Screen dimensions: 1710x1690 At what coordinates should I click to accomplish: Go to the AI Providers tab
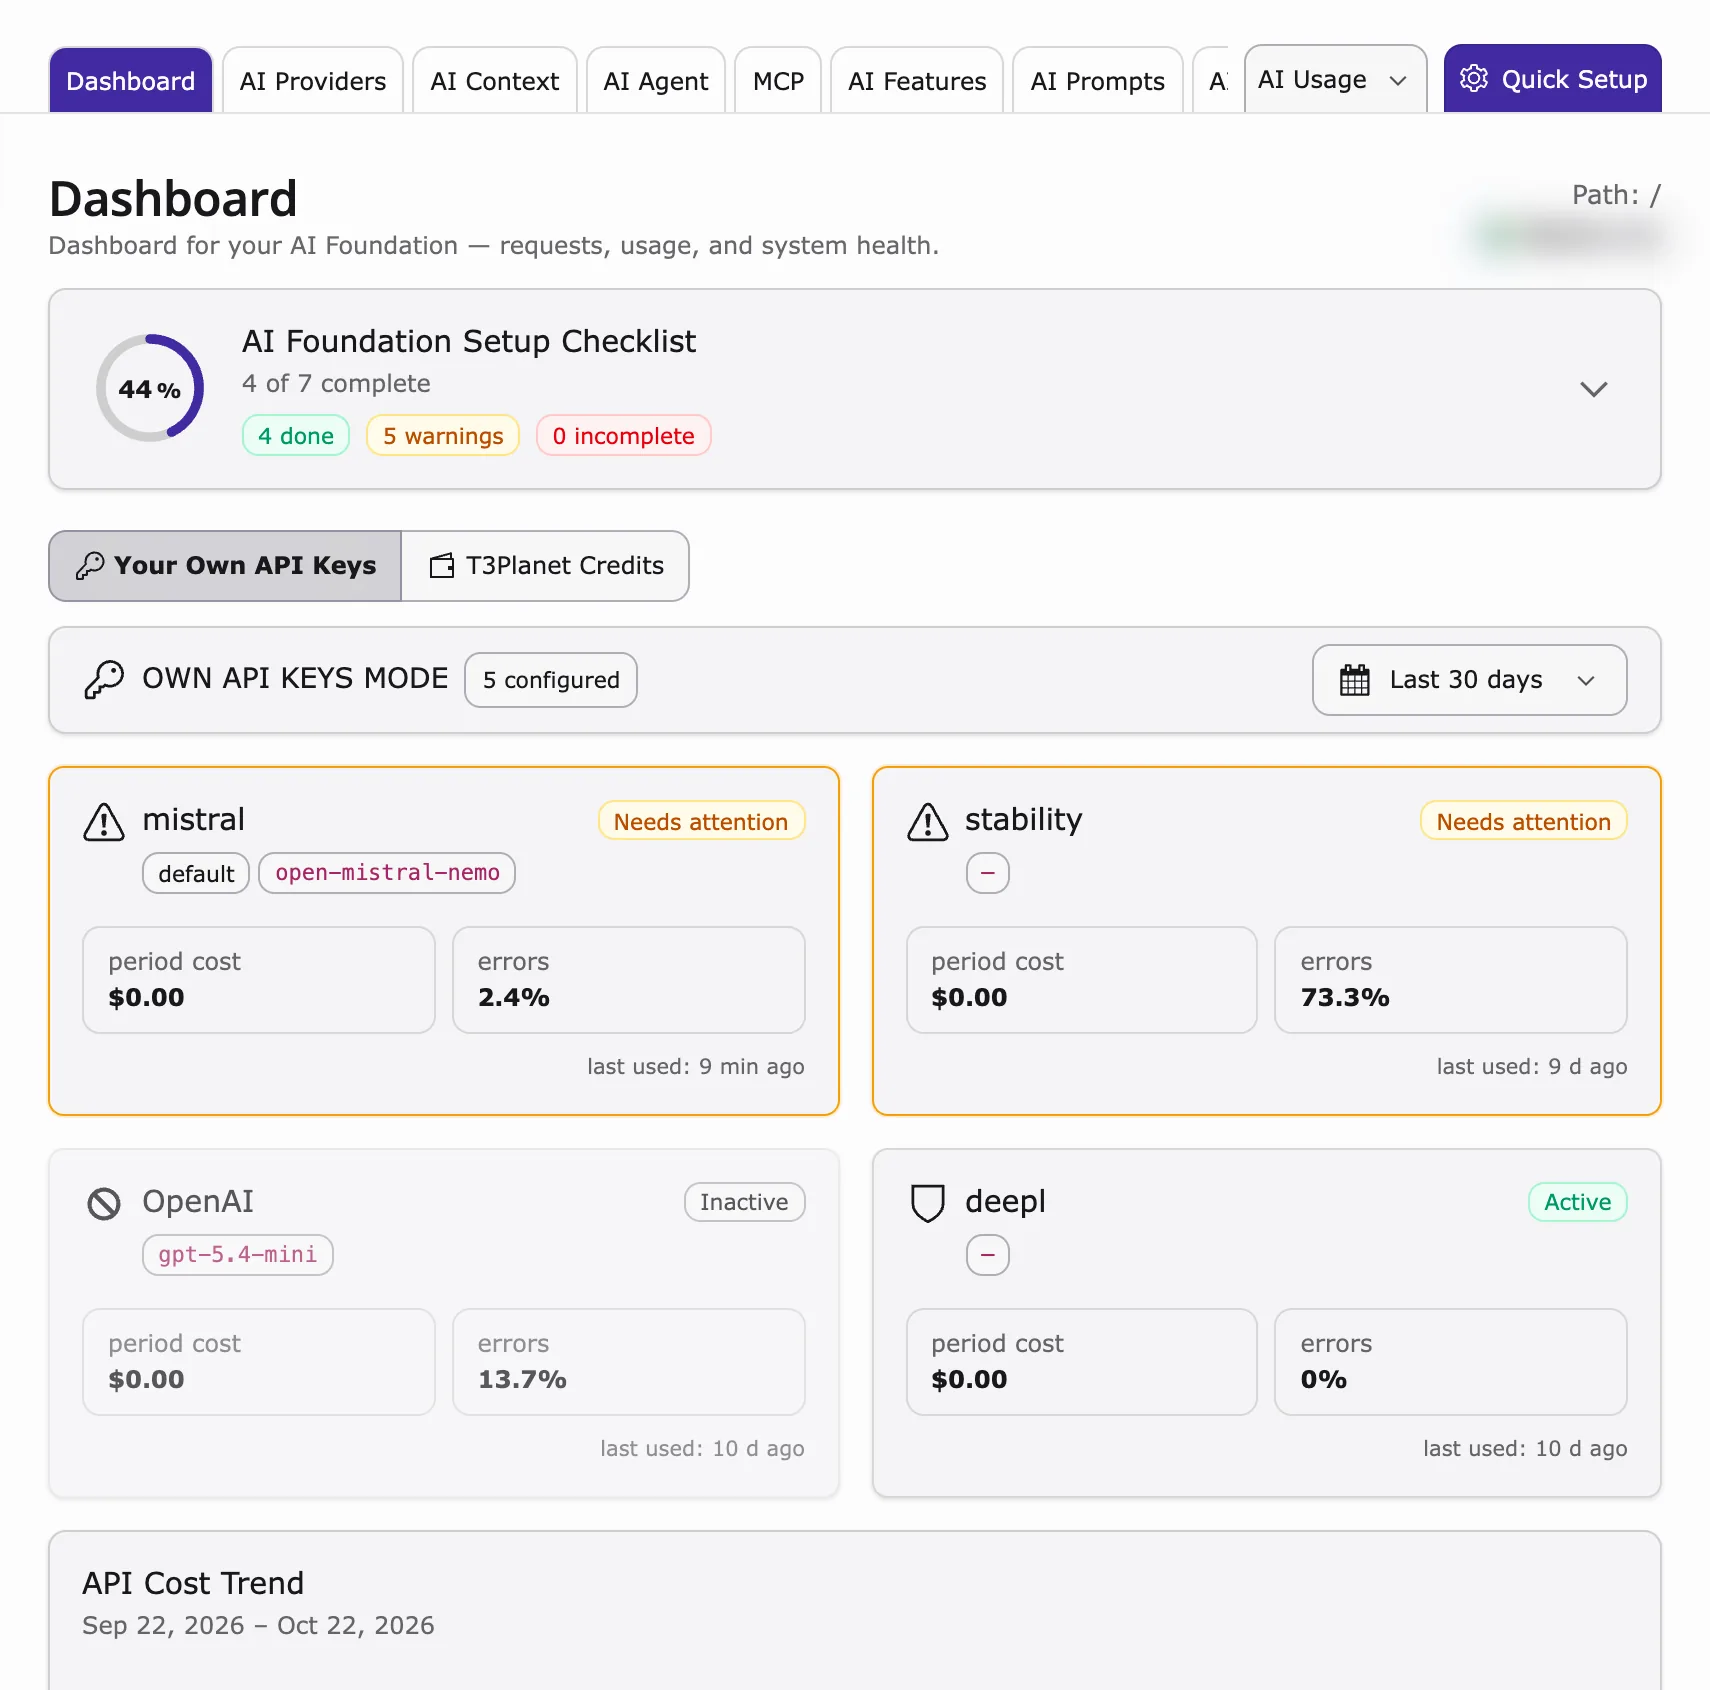point(313,80)
